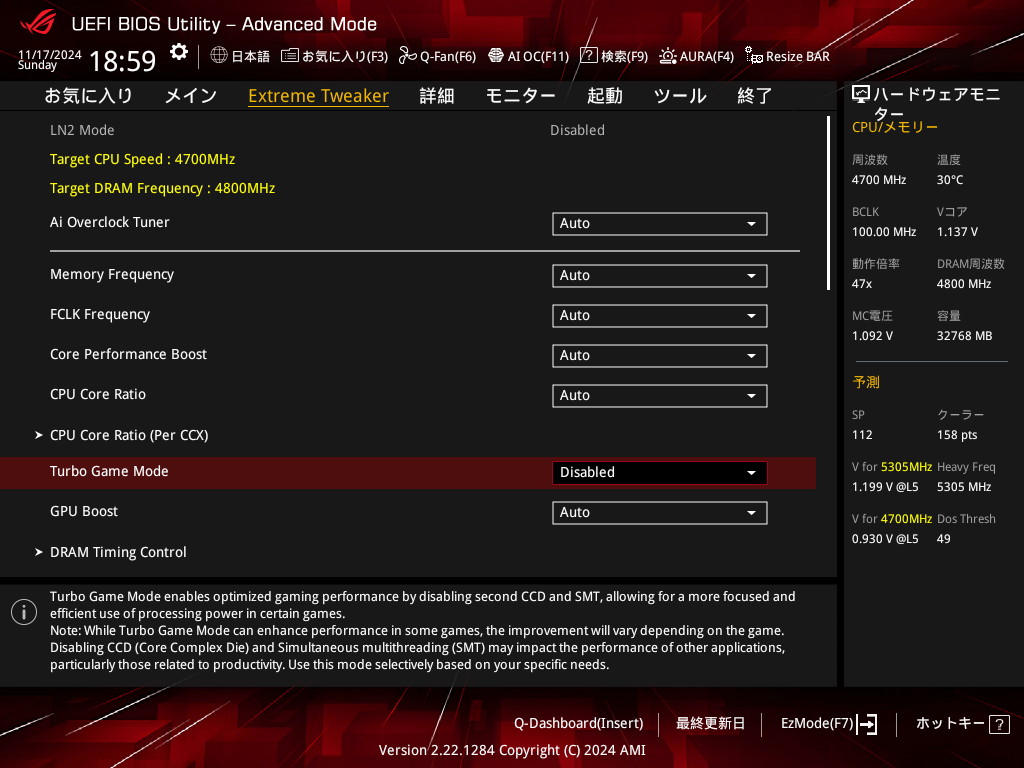Switch to モニター tab

pyautogui.click(x=520, y=96)
